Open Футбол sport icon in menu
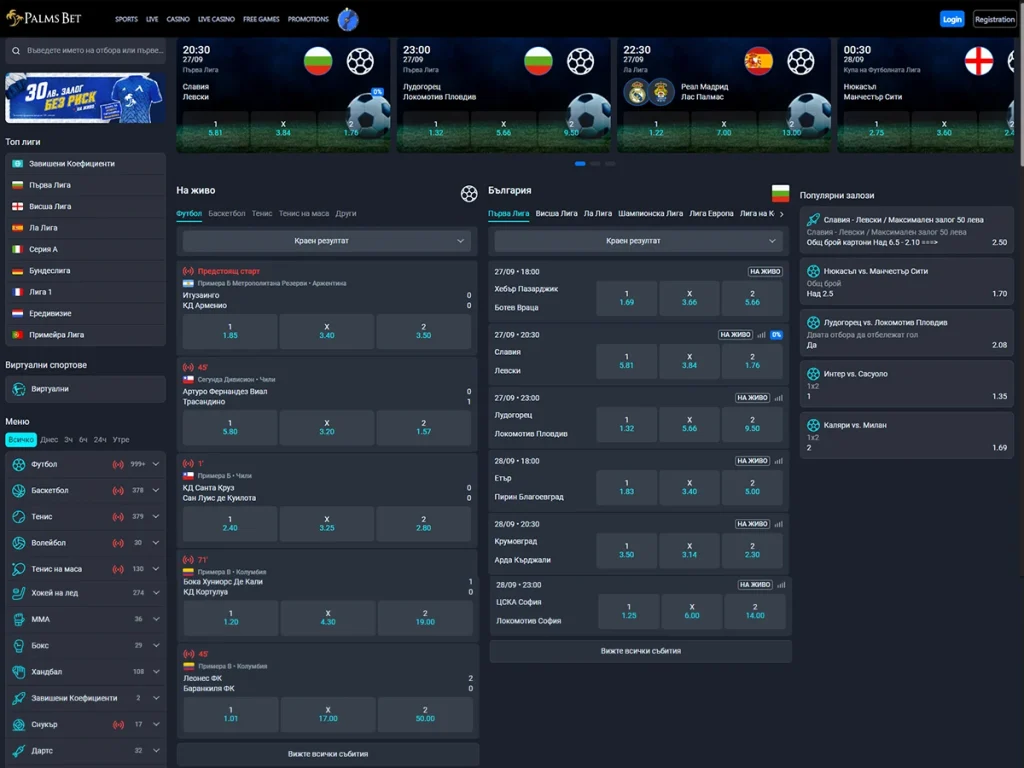The width and height of the screenshot is (1024, 768). click(18, 464)
